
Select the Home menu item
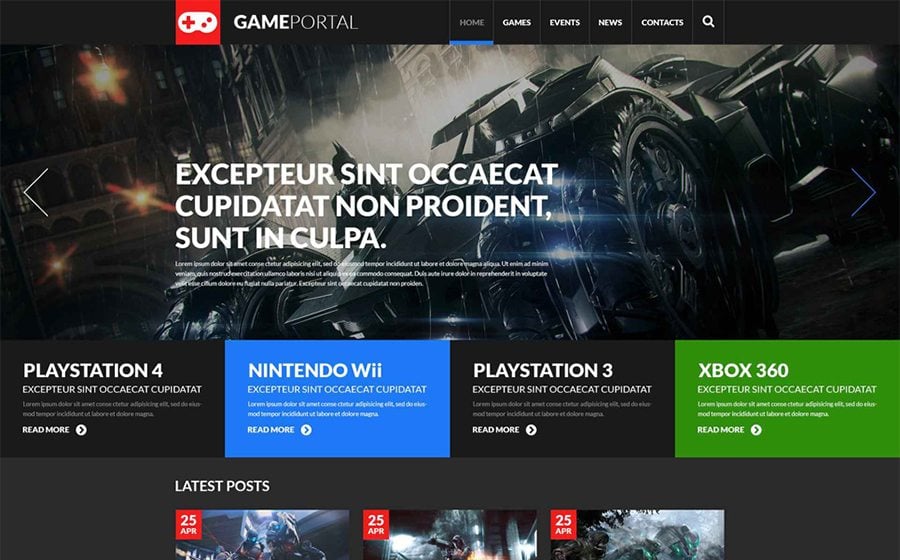[472, 22]
